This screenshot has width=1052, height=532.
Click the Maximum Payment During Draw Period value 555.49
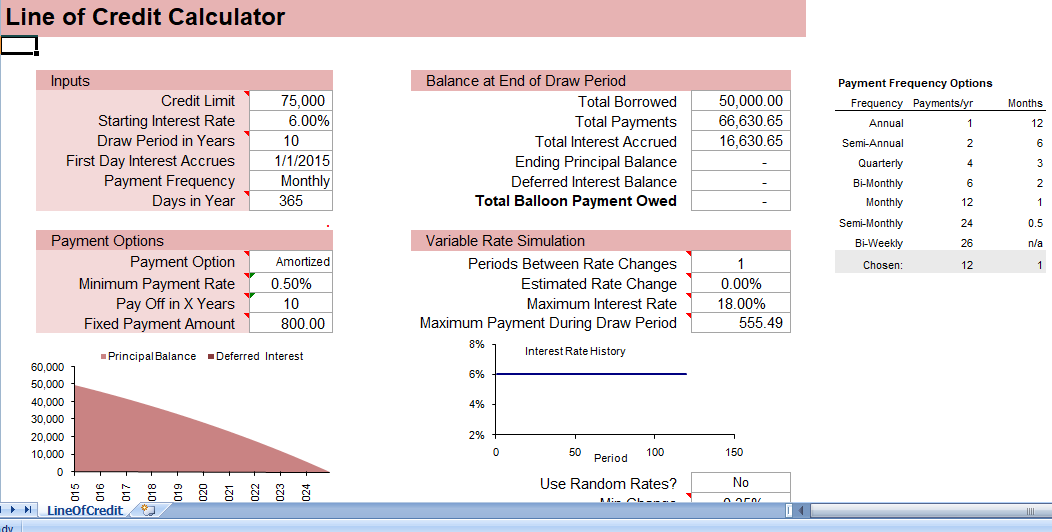(741, 323)
